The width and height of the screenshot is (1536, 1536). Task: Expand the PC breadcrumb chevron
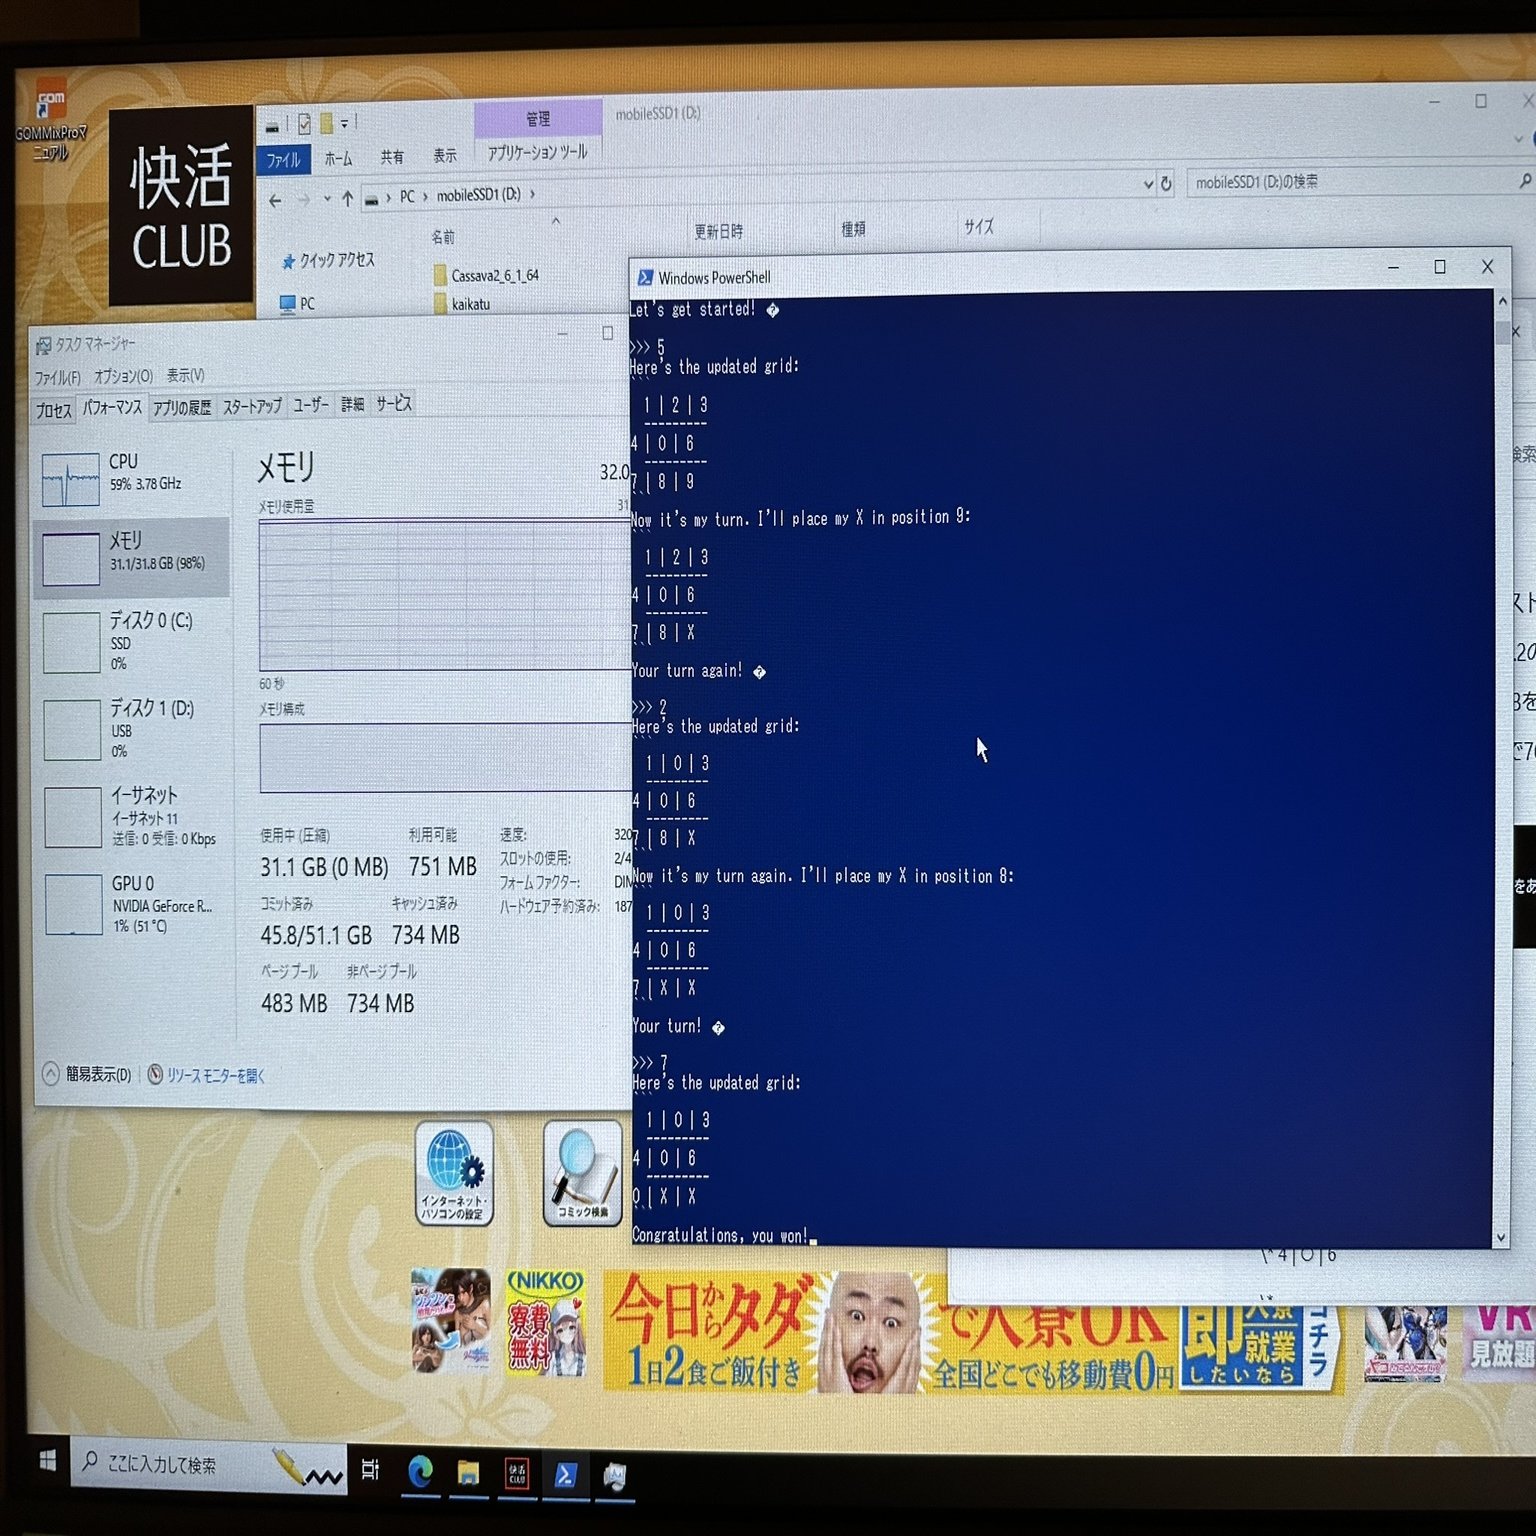pos(425,196)
